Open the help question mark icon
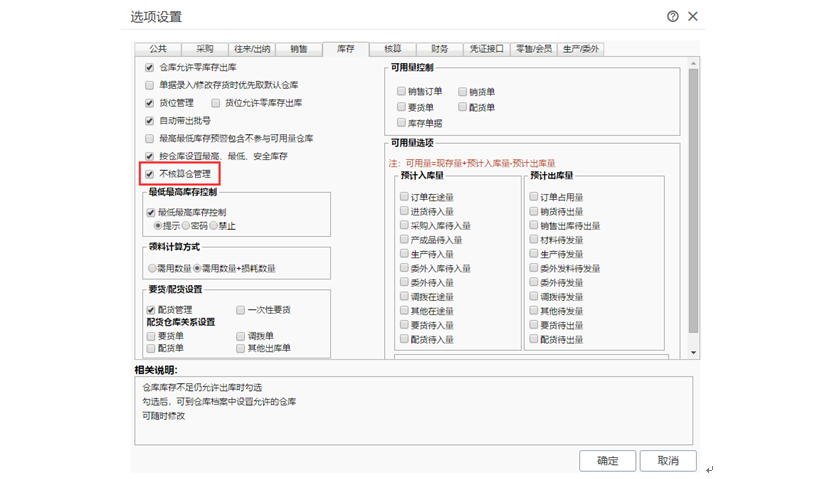This screenshot has width=836, height=479. point(673,17)
